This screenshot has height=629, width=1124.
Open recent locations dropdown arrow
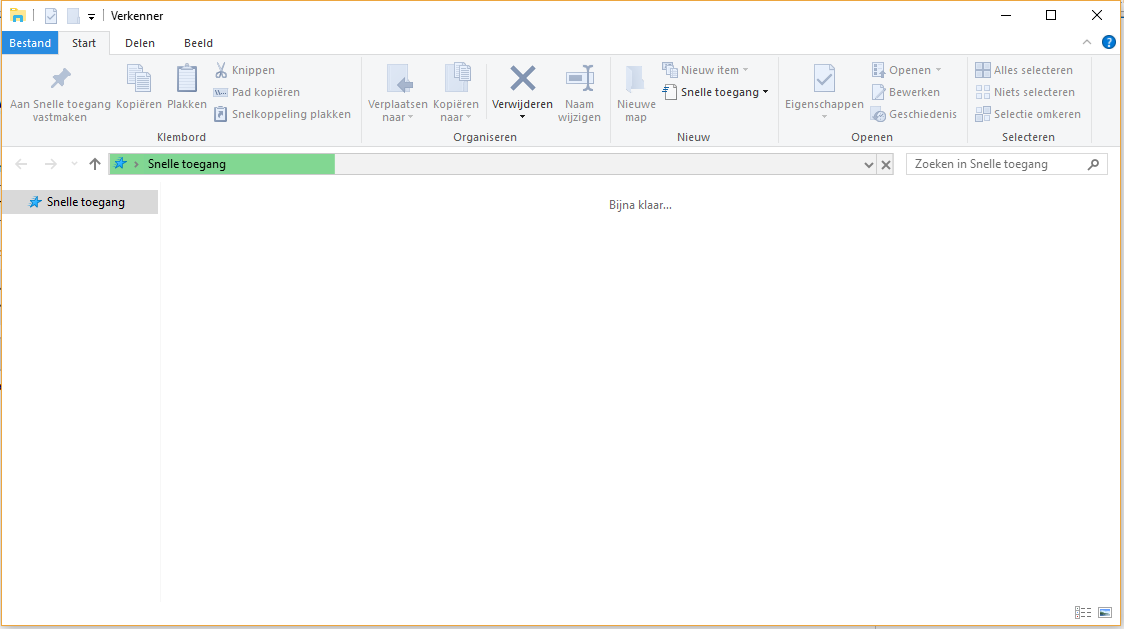(74, 164)
